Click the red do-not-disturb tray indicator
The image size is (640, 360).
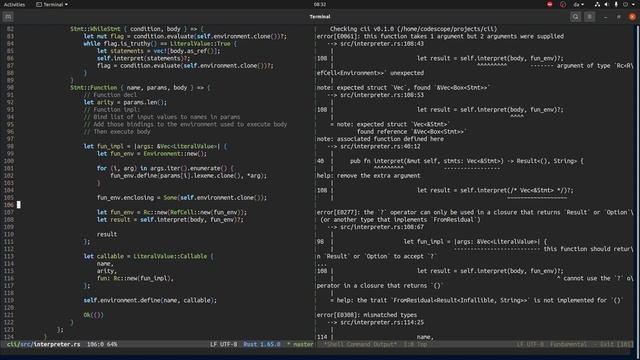pyautogui.click(x=550, y=4)
